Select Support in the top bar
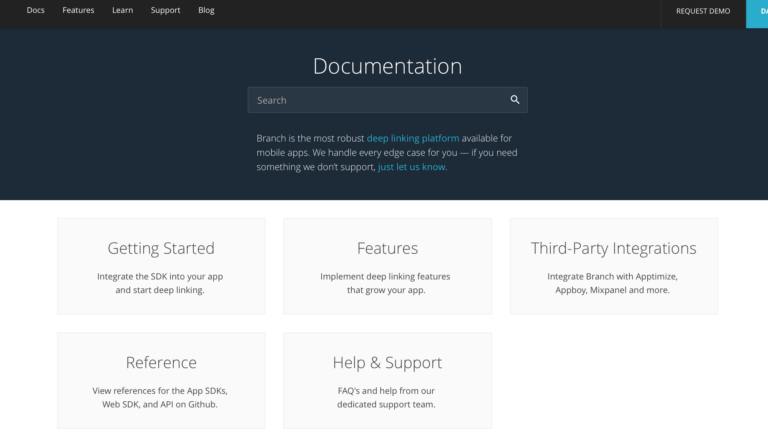 [165, 11]
